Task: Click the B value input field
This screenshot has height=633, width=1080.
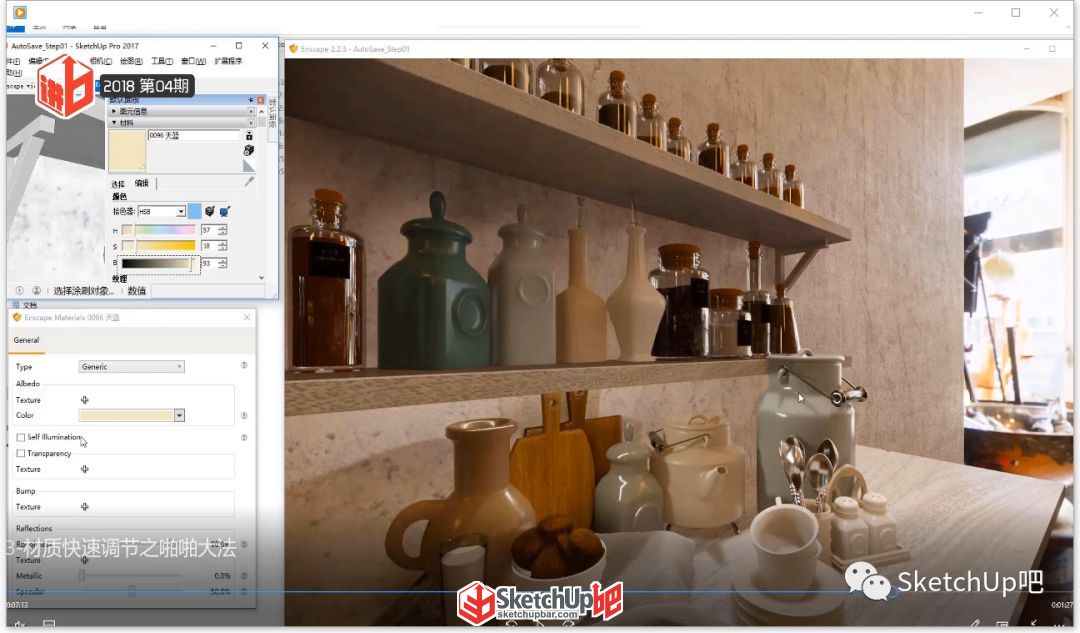Action: (209, 263)
